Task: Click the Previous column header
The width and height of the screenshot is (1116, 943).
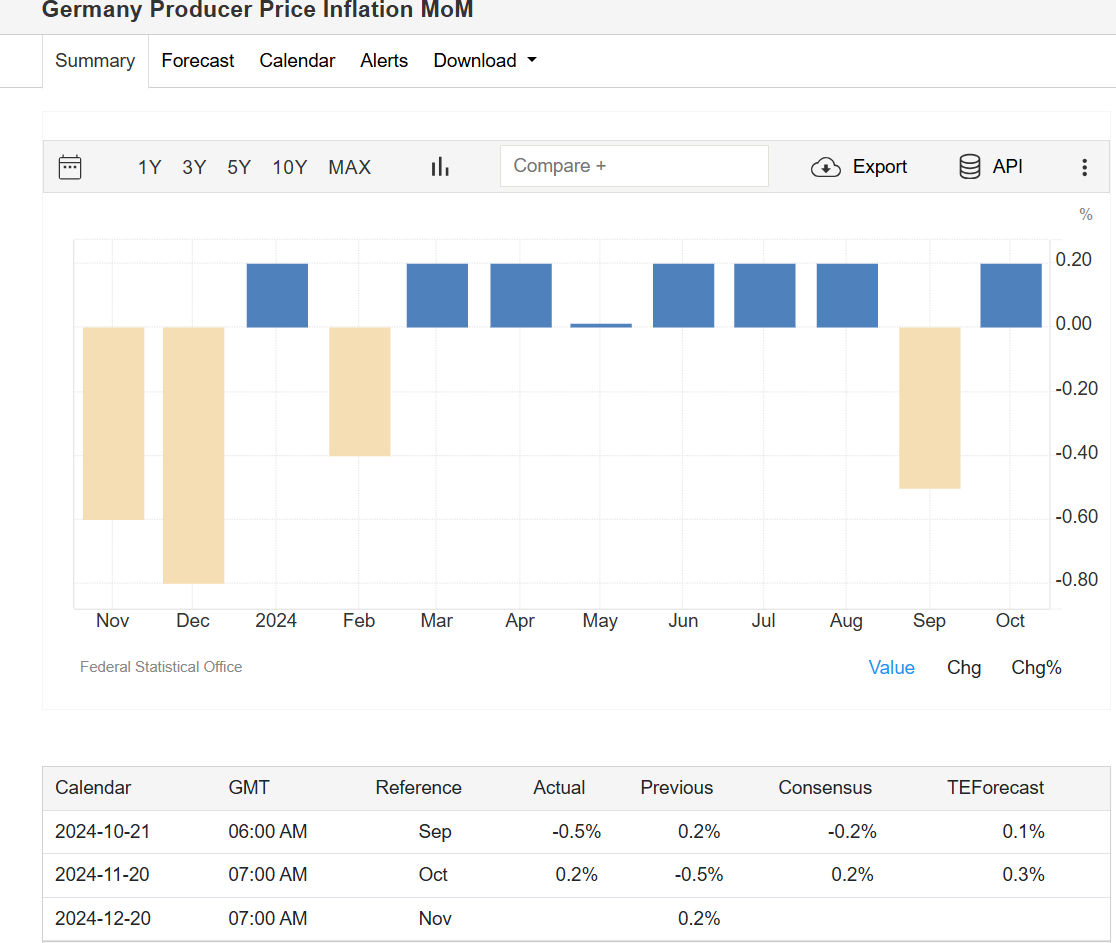Action: tap(676, 787)
